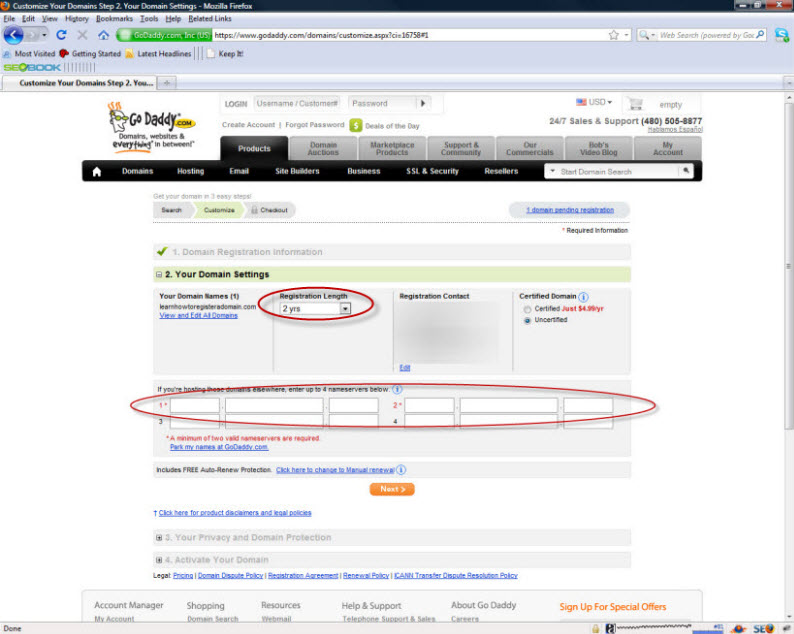
Task: Open product disclaimers and legal policies link
Action: point(235,513)
